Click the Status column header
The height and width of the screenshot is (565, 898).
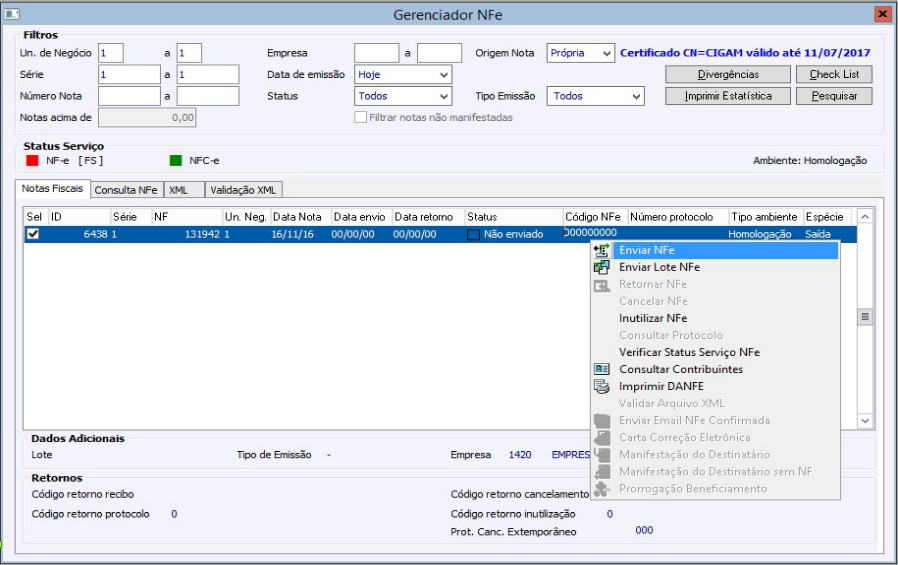coord(514,217)
